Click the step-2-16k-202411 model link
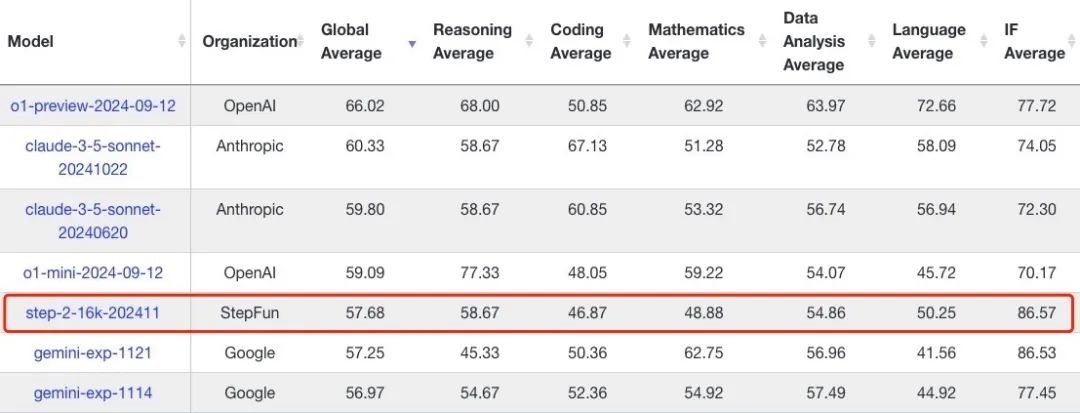This screenshot has height=413, width=1080. (93, 313)
